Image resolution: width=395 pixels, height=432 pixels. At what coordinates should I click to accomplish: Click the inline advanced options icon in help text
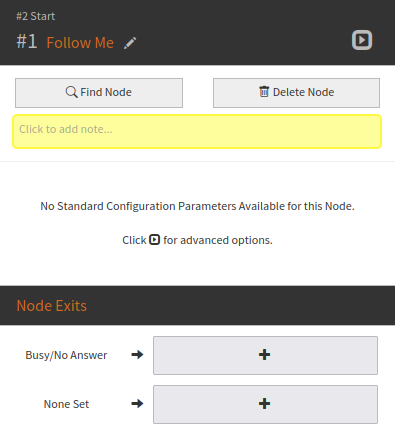pyautogui.click(x=154, y=240)
